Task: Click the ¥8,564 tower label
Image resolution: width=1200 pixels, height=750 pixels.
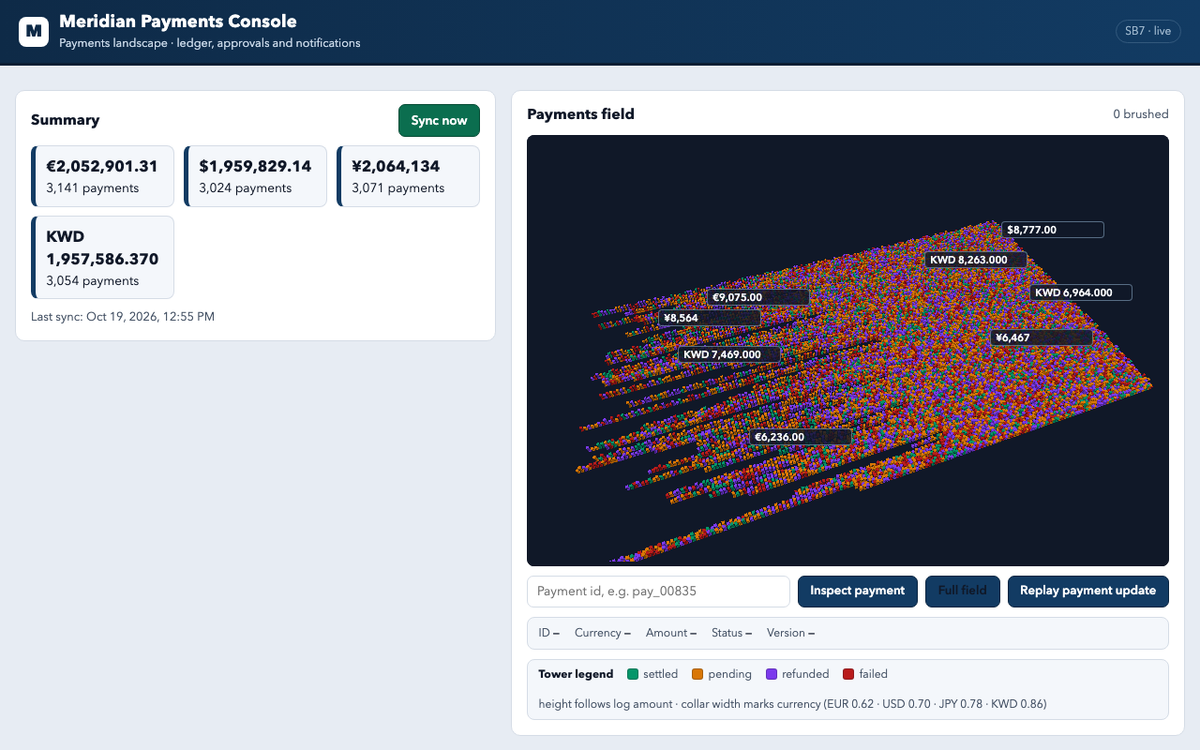Action: coord(709,318)
